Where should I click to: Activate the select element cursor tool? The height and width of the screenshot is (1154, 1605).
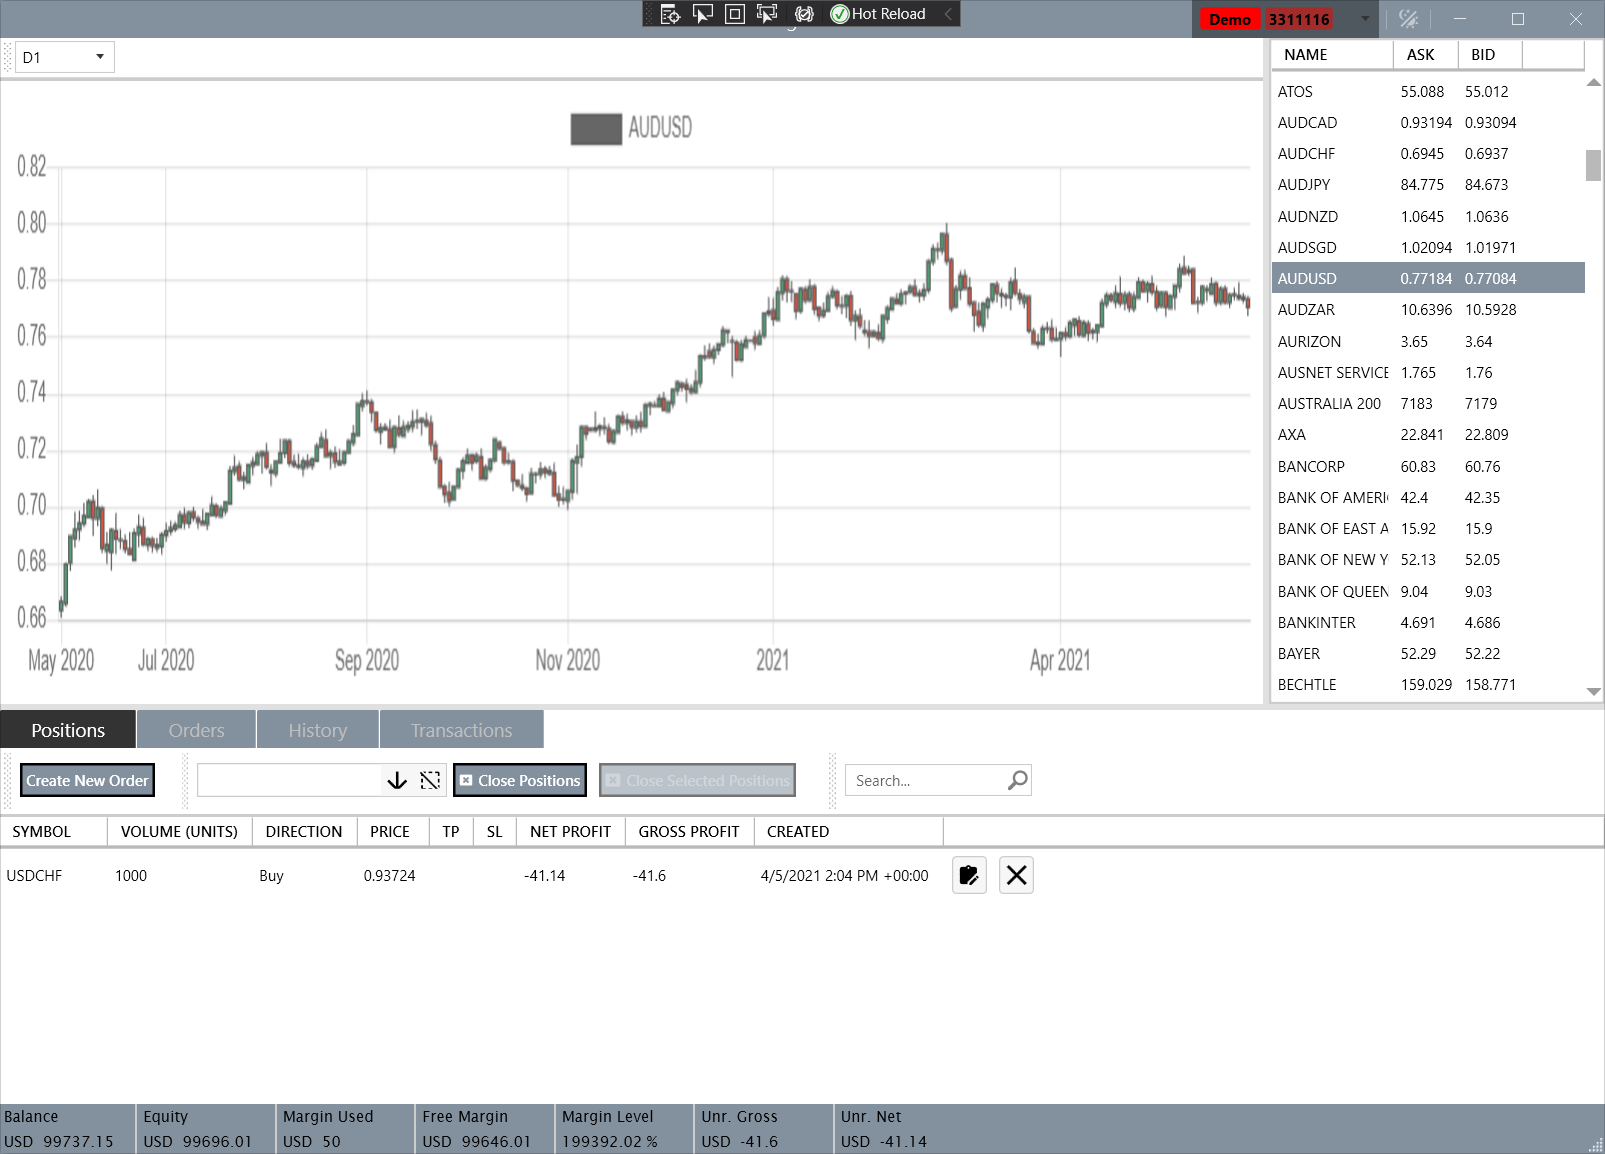point(703,14)
